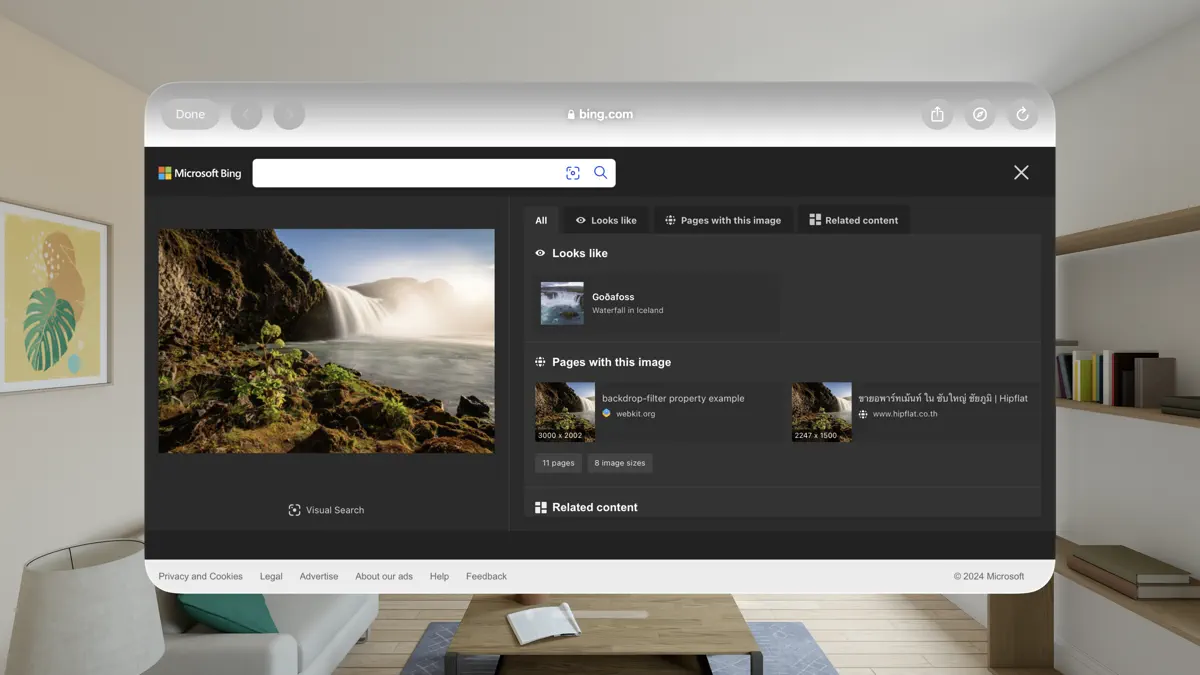The height and width of the screenshot is (675, 1200).
Task: Click the bing.com address bar
Action: (x=600, y=114)
